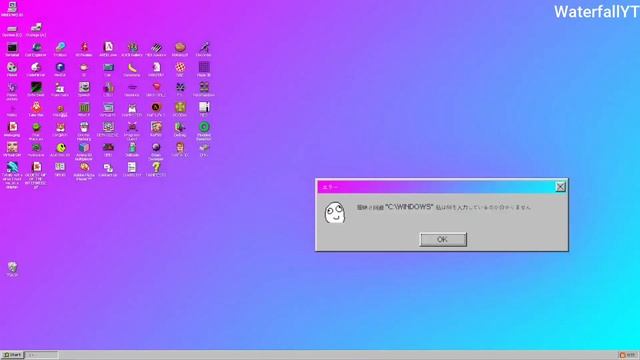The image size is (640, 360).
Task: Close the error dialog with X button
Action: (x=560, y=187)
